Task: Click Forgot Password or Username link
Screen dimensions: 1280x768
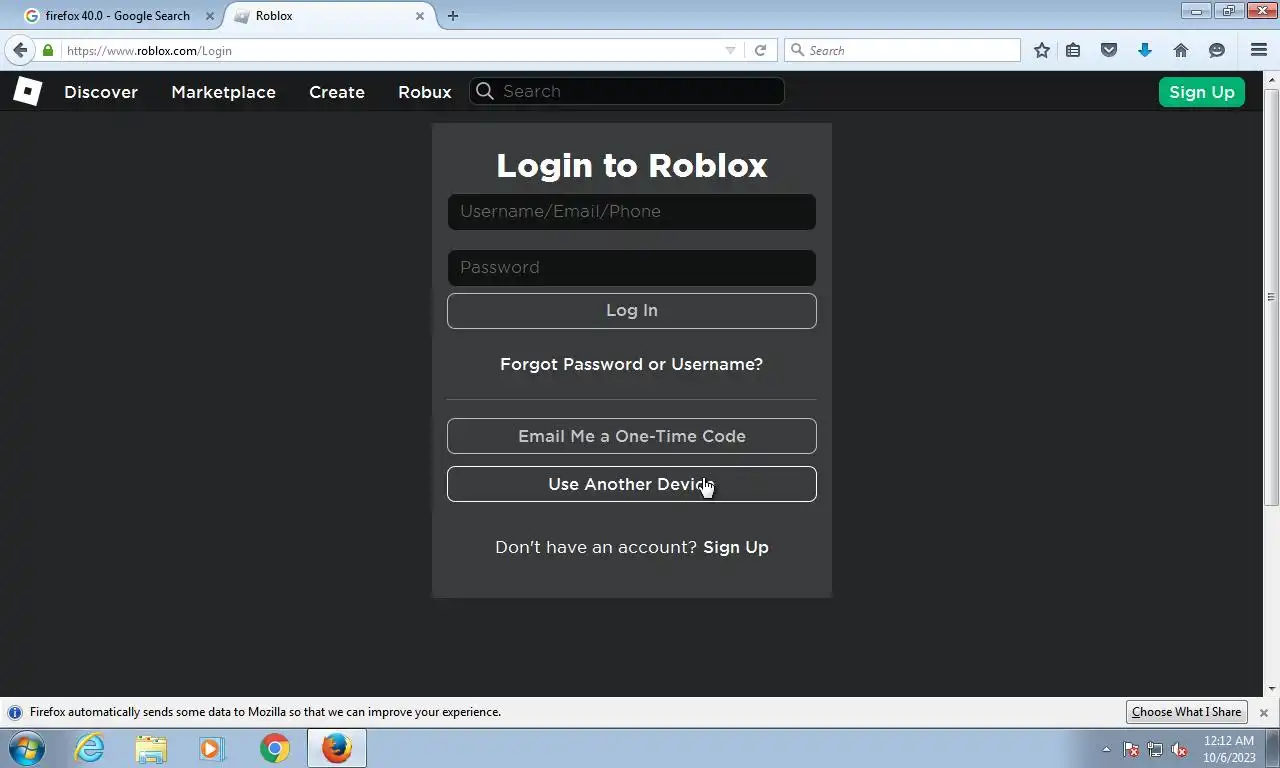Action: (x=631, y=364)
